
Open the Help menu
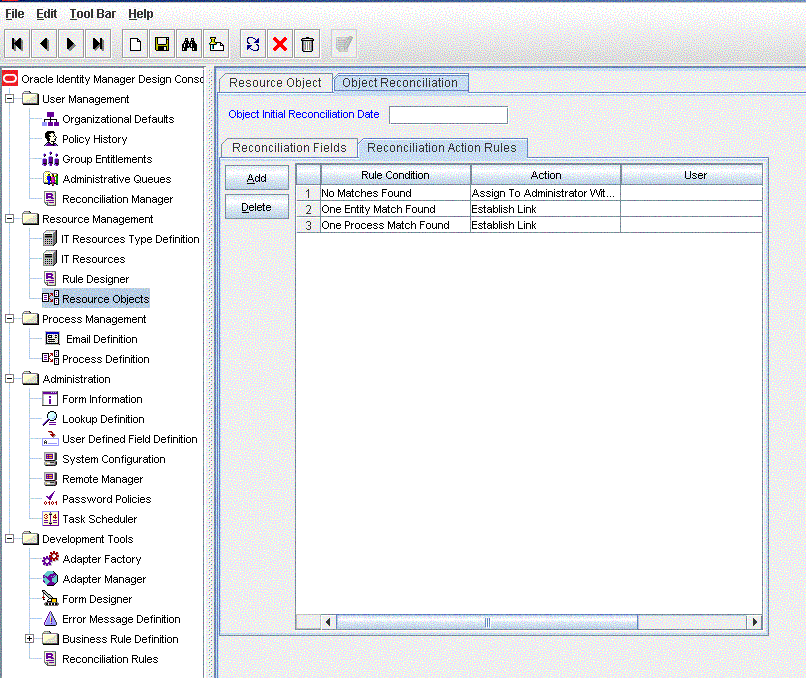140,14
